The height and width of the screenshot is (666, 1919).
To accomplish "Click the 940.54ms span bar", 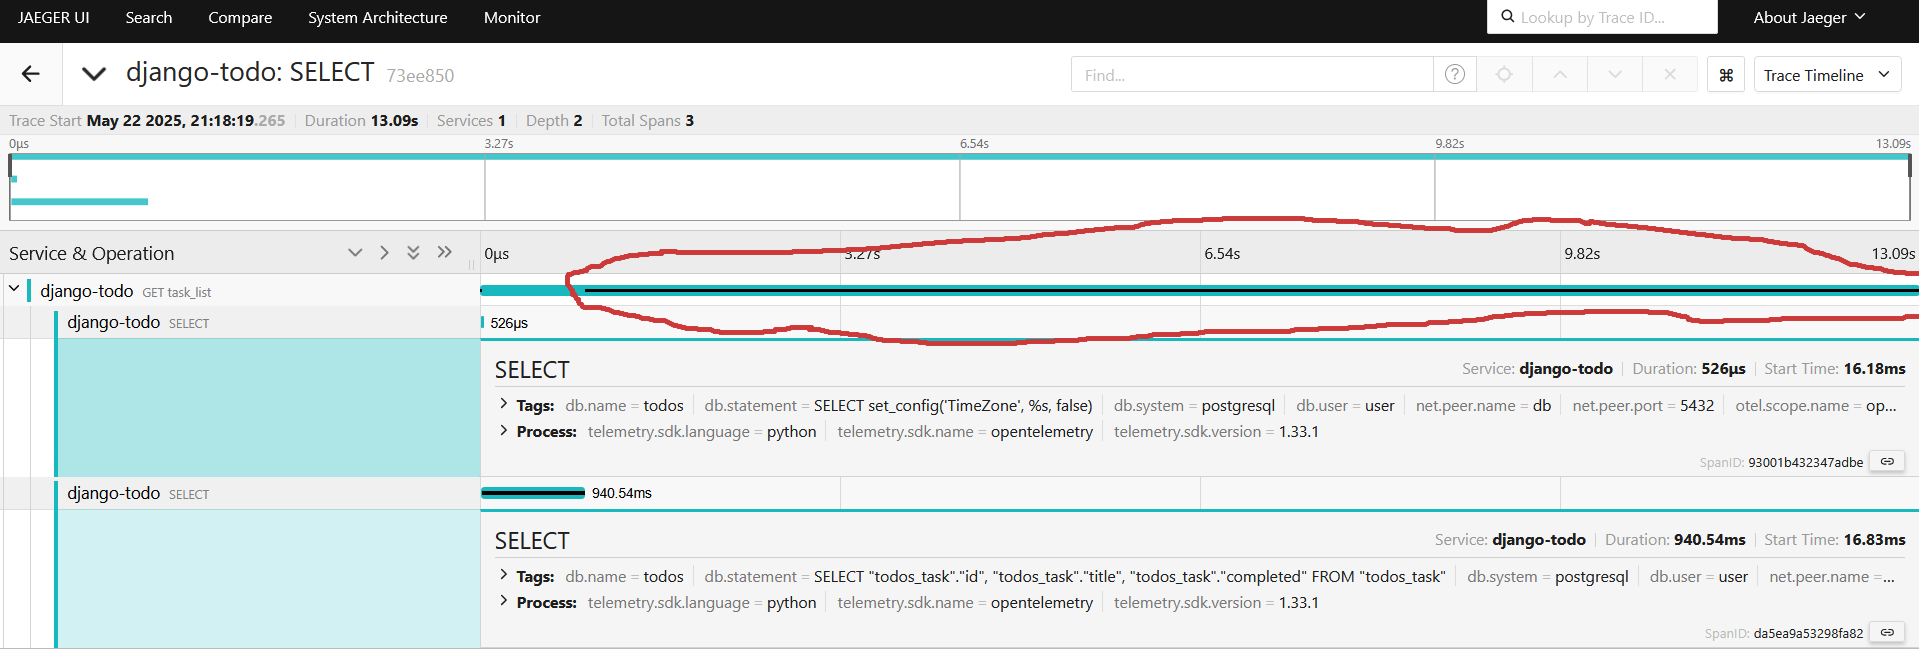I will click(x=533, y=493).
